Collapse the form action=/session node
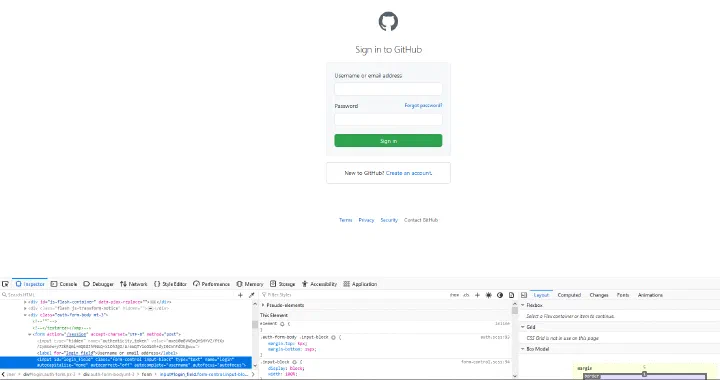Viewport: 720px width, 380px height. pos(30,335)
